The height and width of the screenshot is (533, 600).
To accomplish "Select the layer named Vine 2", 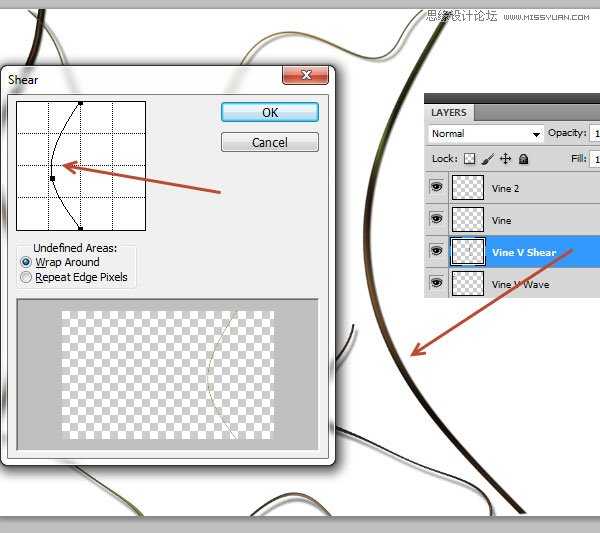I will (505, 189).
